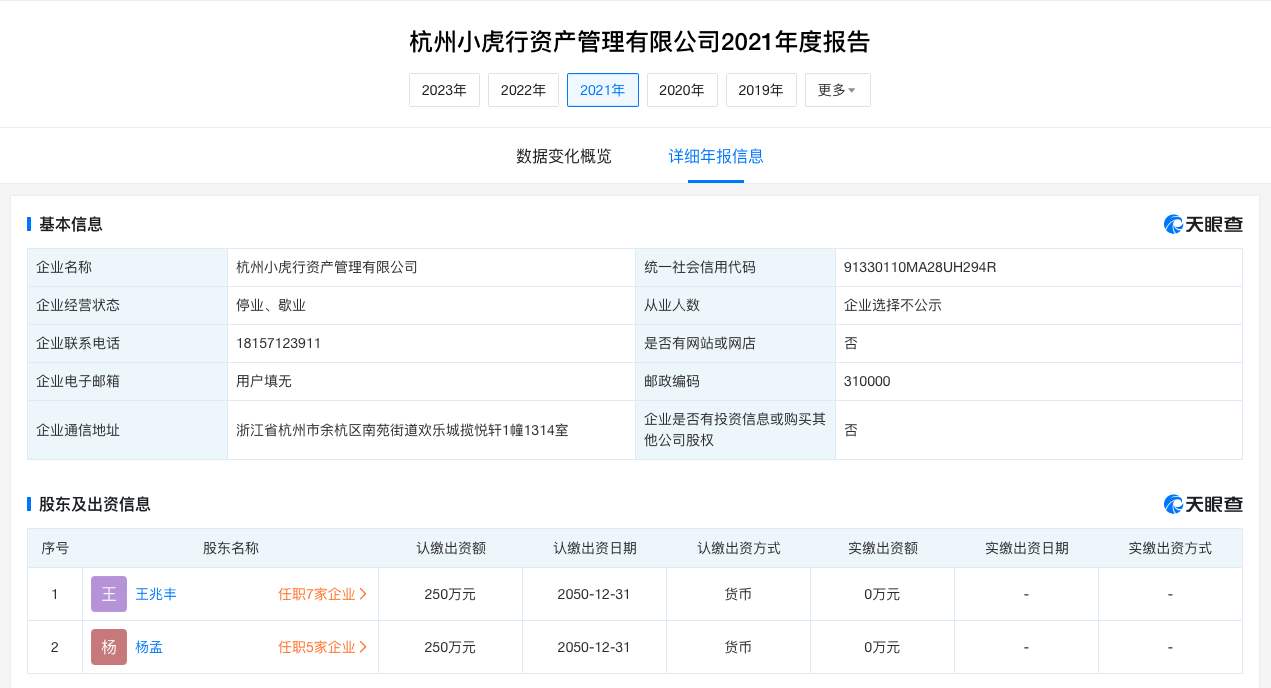Click 企业是否有投资信息或购买其他公司股权 label
Image resolution: width=1271 pixels, height=688 pixels.
(735, 430)
